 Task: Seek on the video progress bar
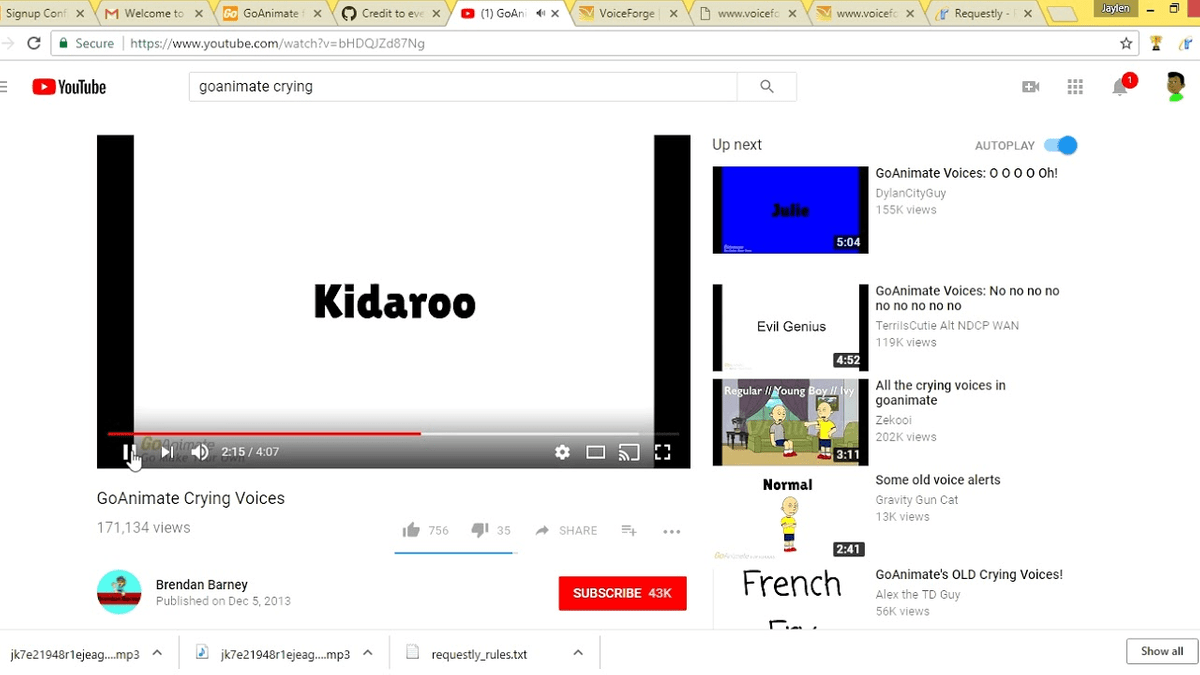click(393, 434)
